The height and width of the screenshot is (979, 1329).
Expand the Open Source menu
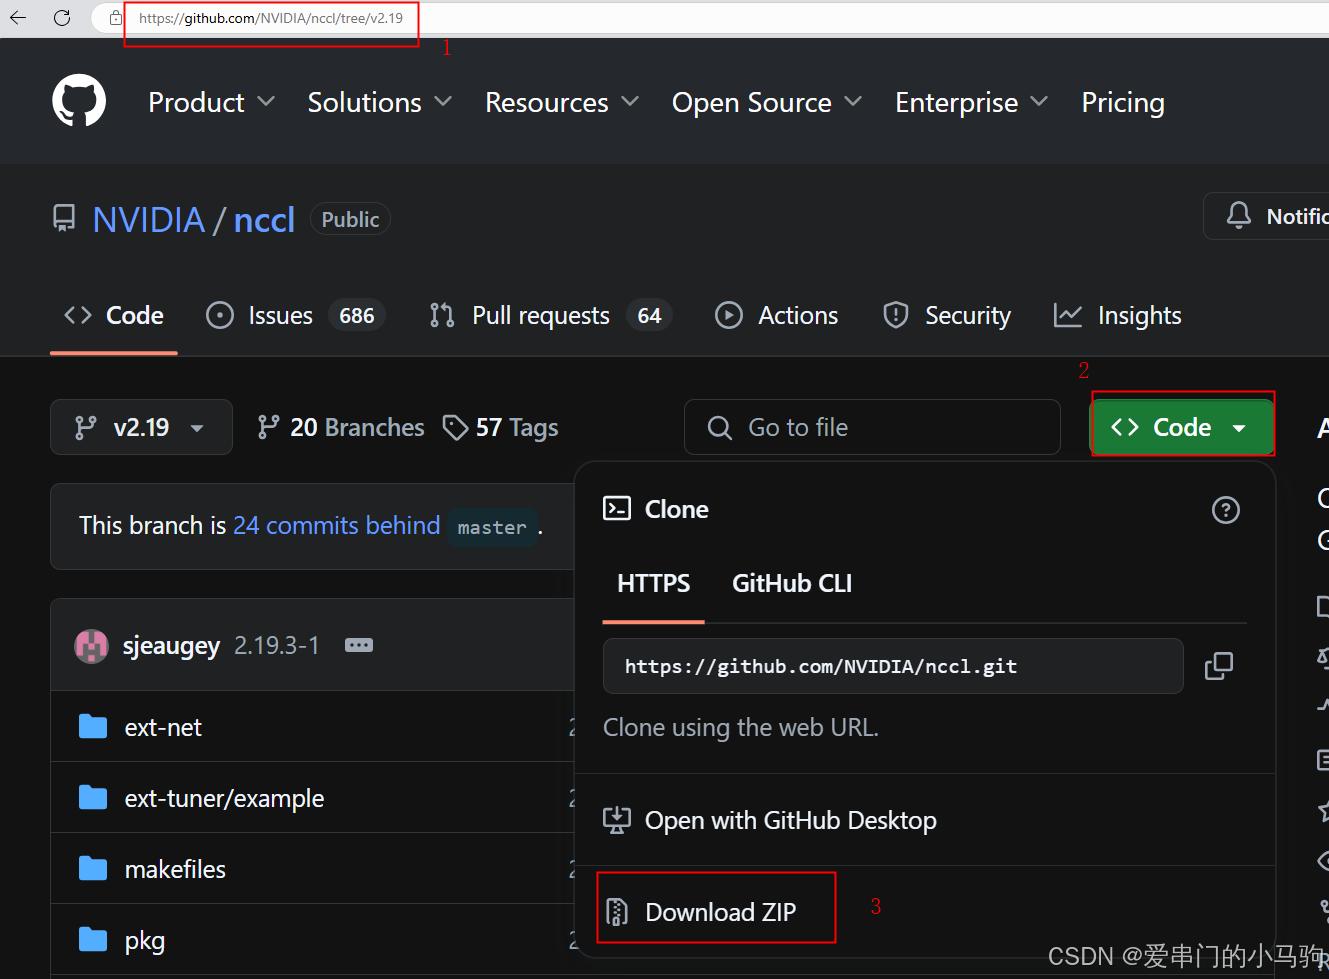pyautogui.click(x=767, y=102)
